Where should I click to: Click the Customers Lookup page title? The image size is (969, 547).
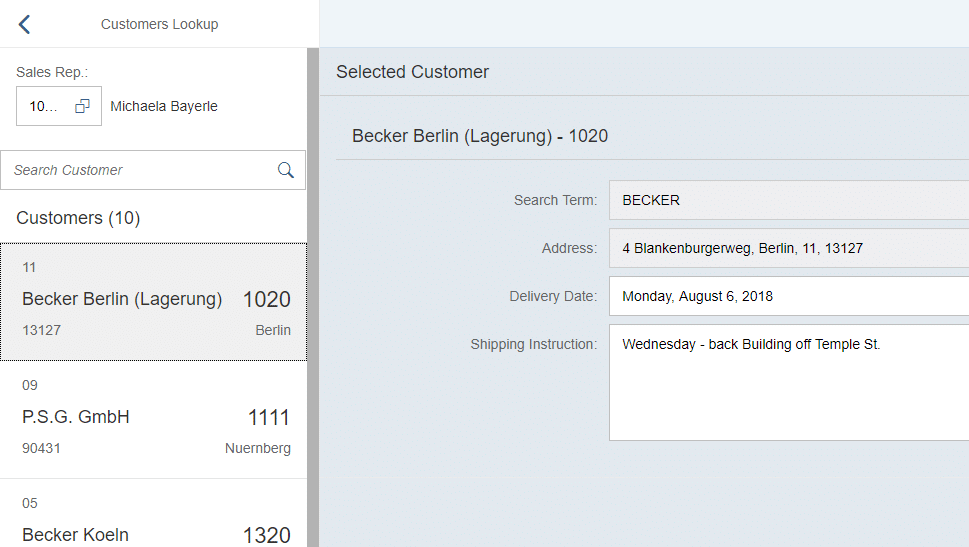click(x=159, y=24)
